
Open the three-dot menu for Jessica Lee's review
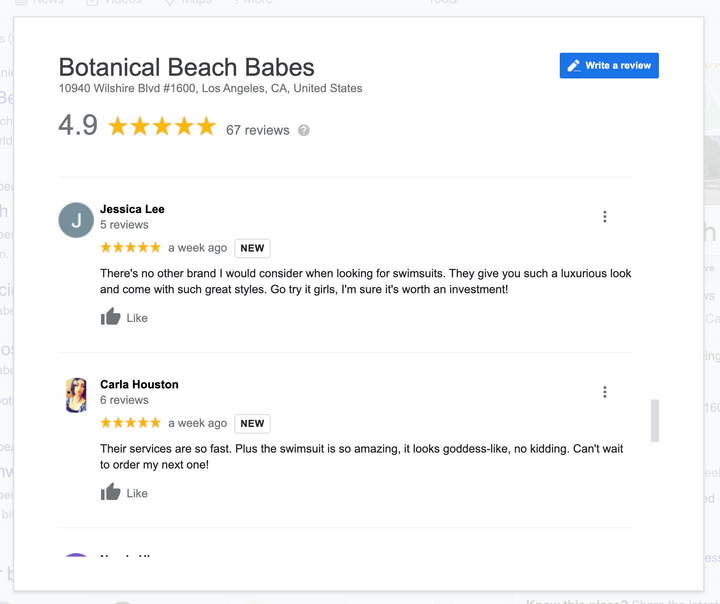[x=605, y=217]
